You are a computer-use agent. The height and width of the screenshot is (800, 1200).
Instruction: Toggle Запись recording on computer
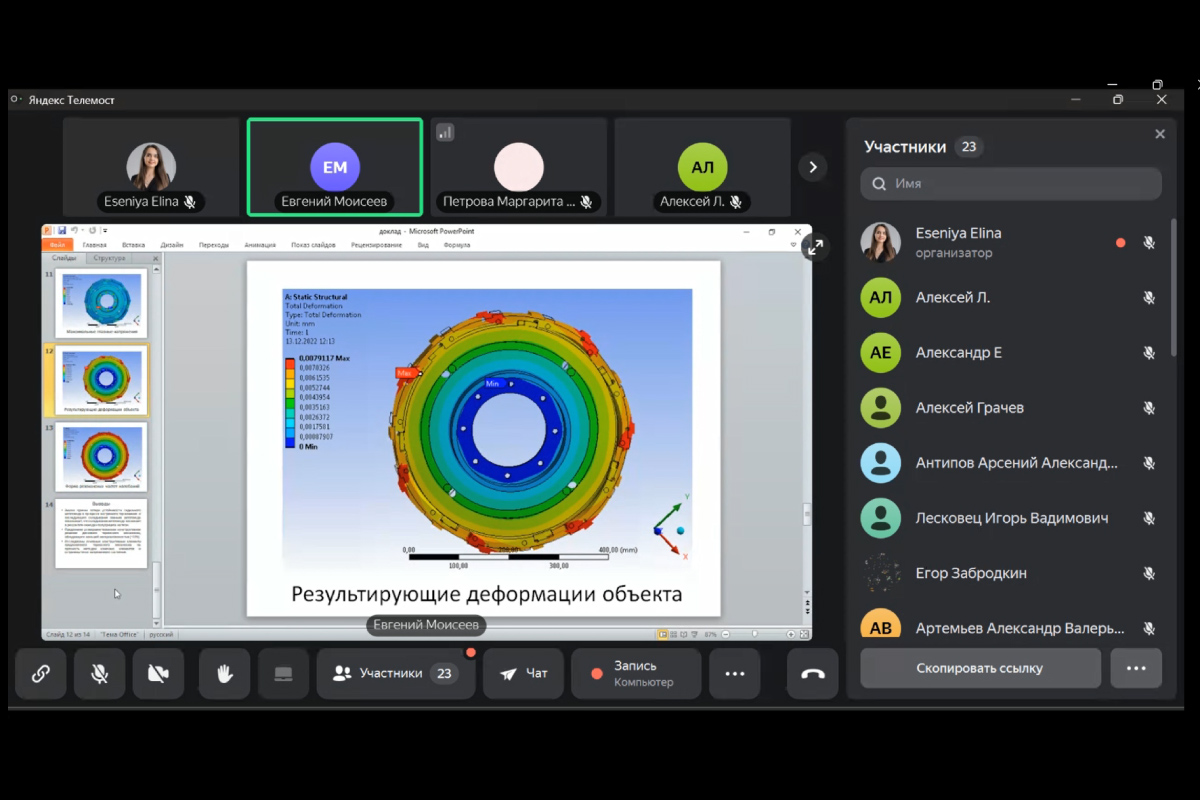pos(635,673)
